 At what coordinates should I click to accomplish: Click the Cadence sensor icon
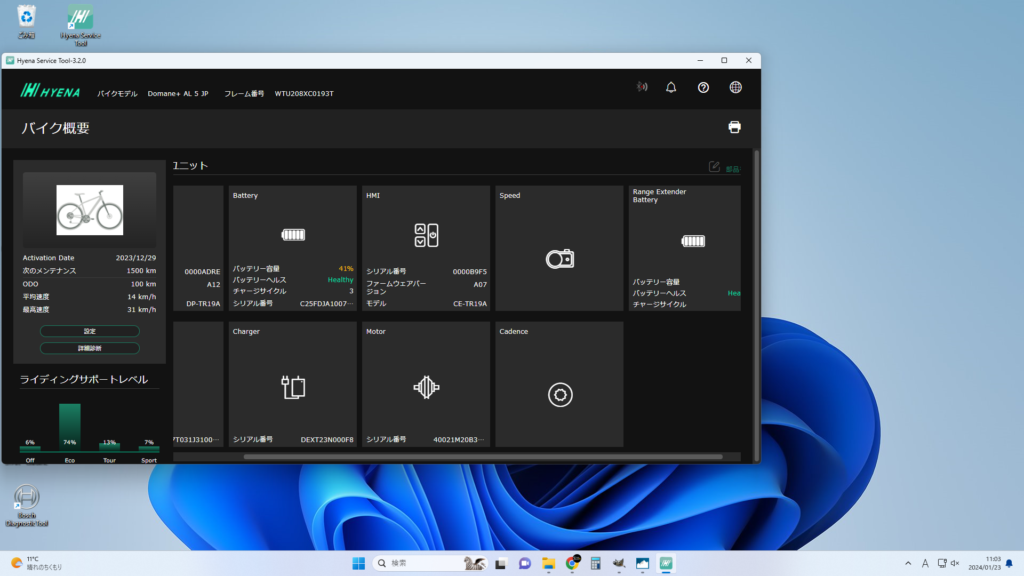(560, 394)
